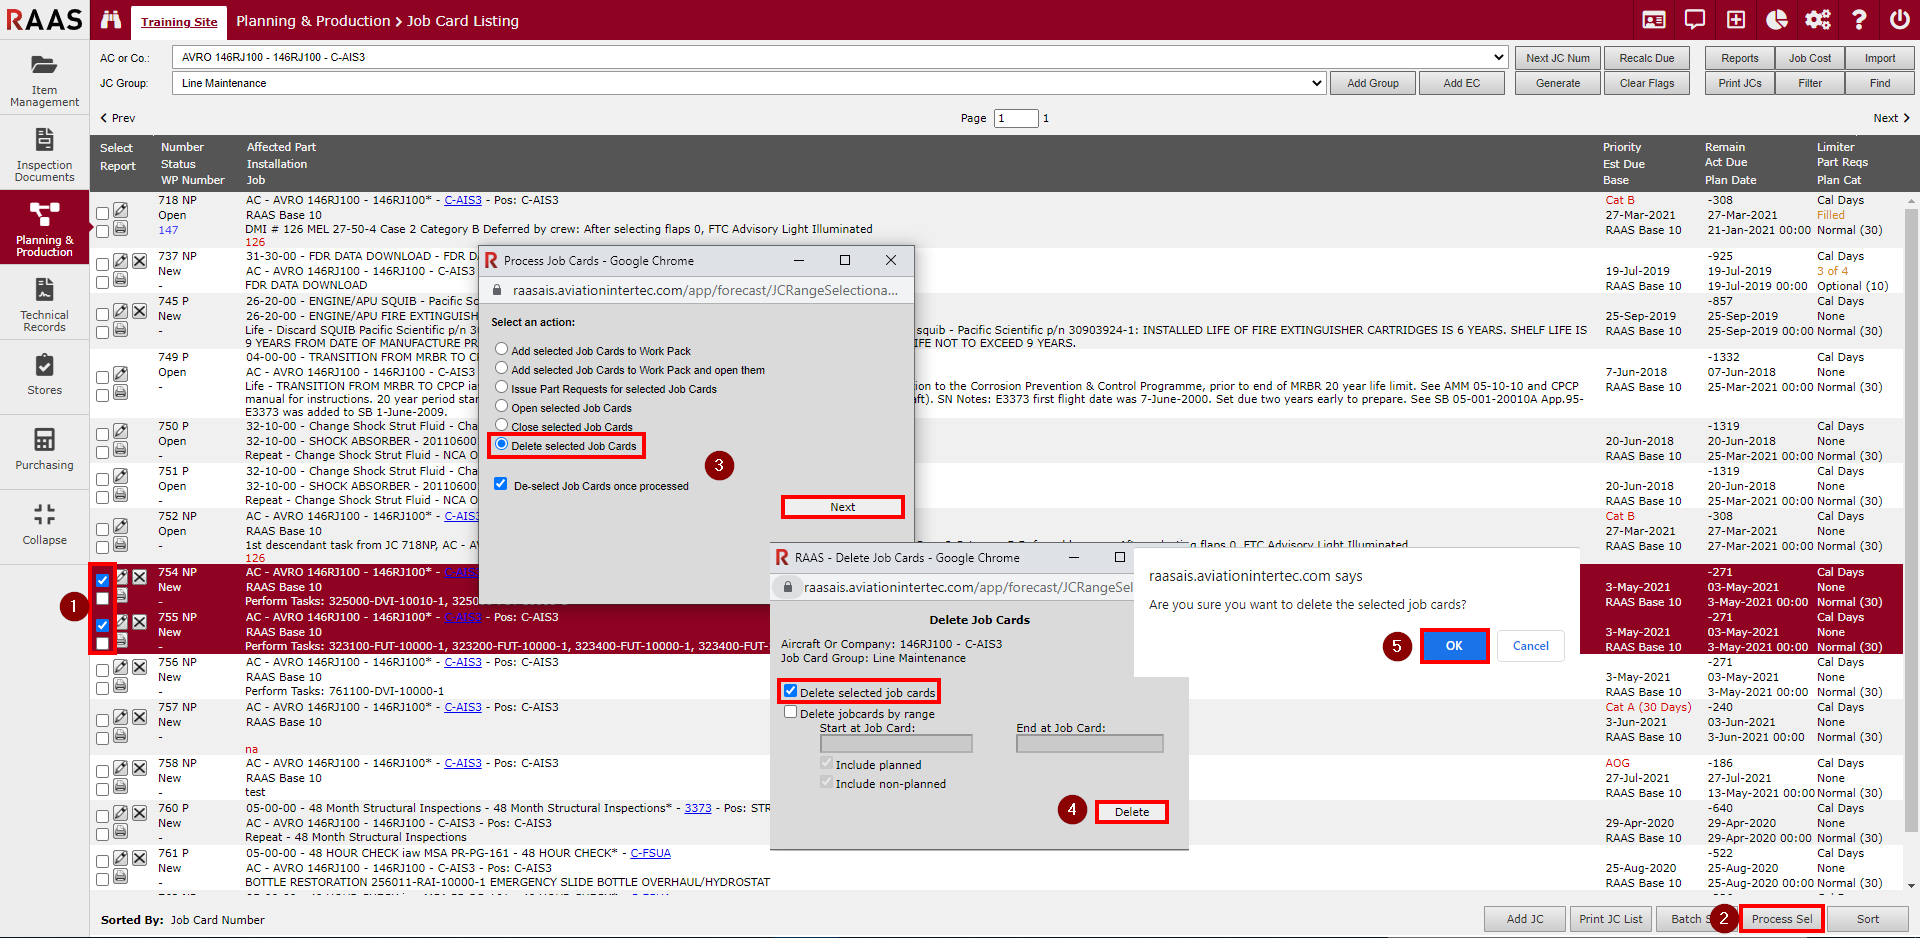Open Technical Records sidebar module
1920x938 pixels.
44,305
